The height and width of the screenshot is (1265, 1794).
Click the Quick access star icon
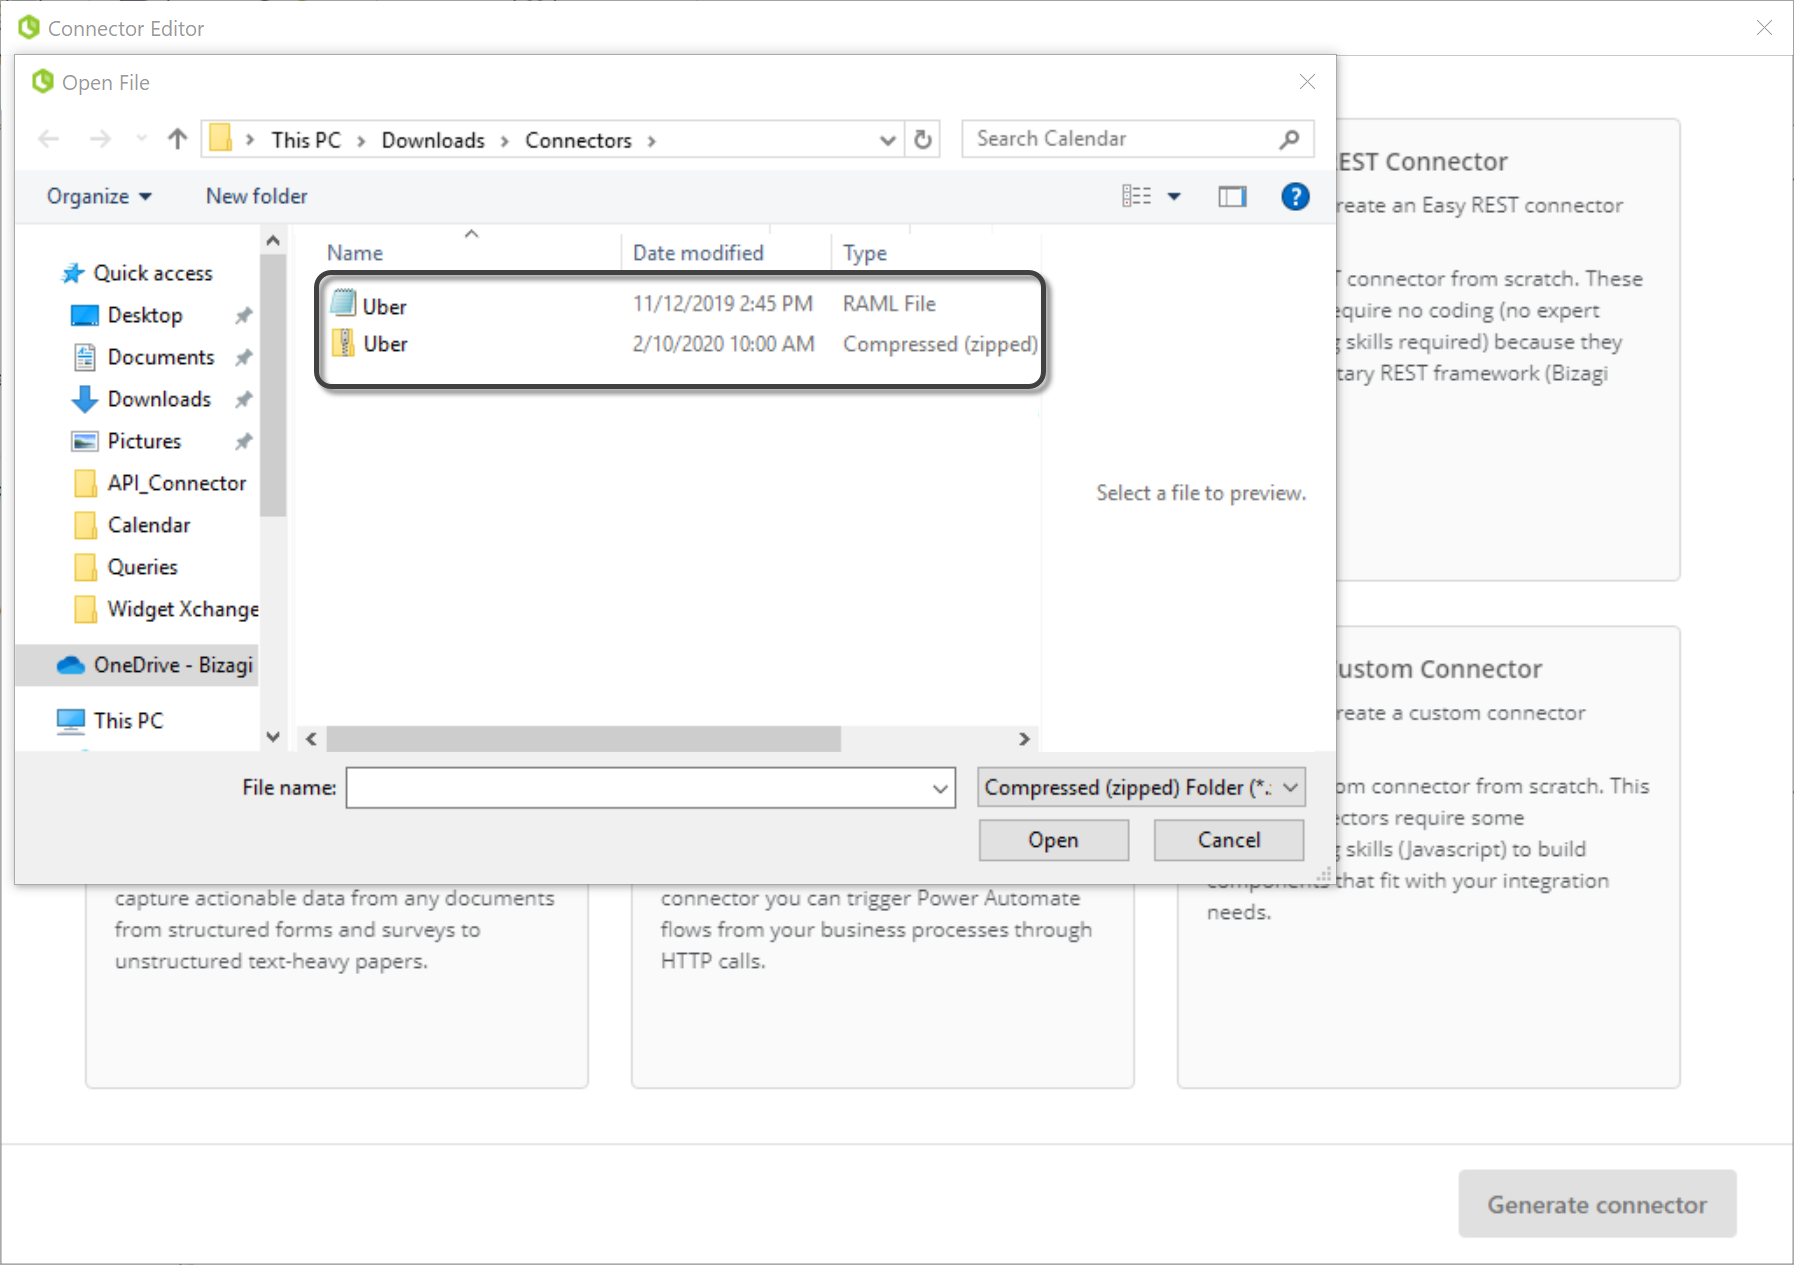[x=73, y=273]
